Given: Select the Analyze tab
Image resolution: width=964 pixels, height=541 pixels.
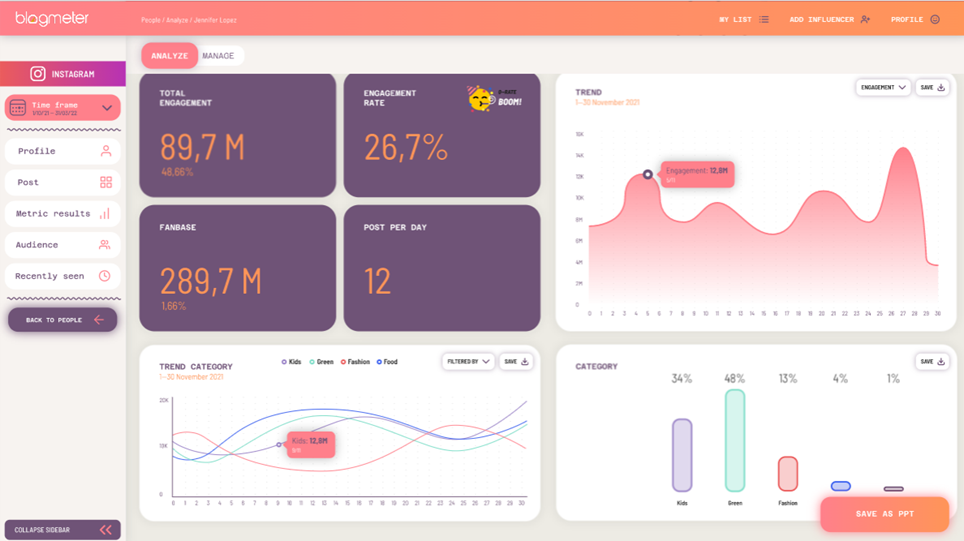Looking at the screenshot, I should (170, 56).
